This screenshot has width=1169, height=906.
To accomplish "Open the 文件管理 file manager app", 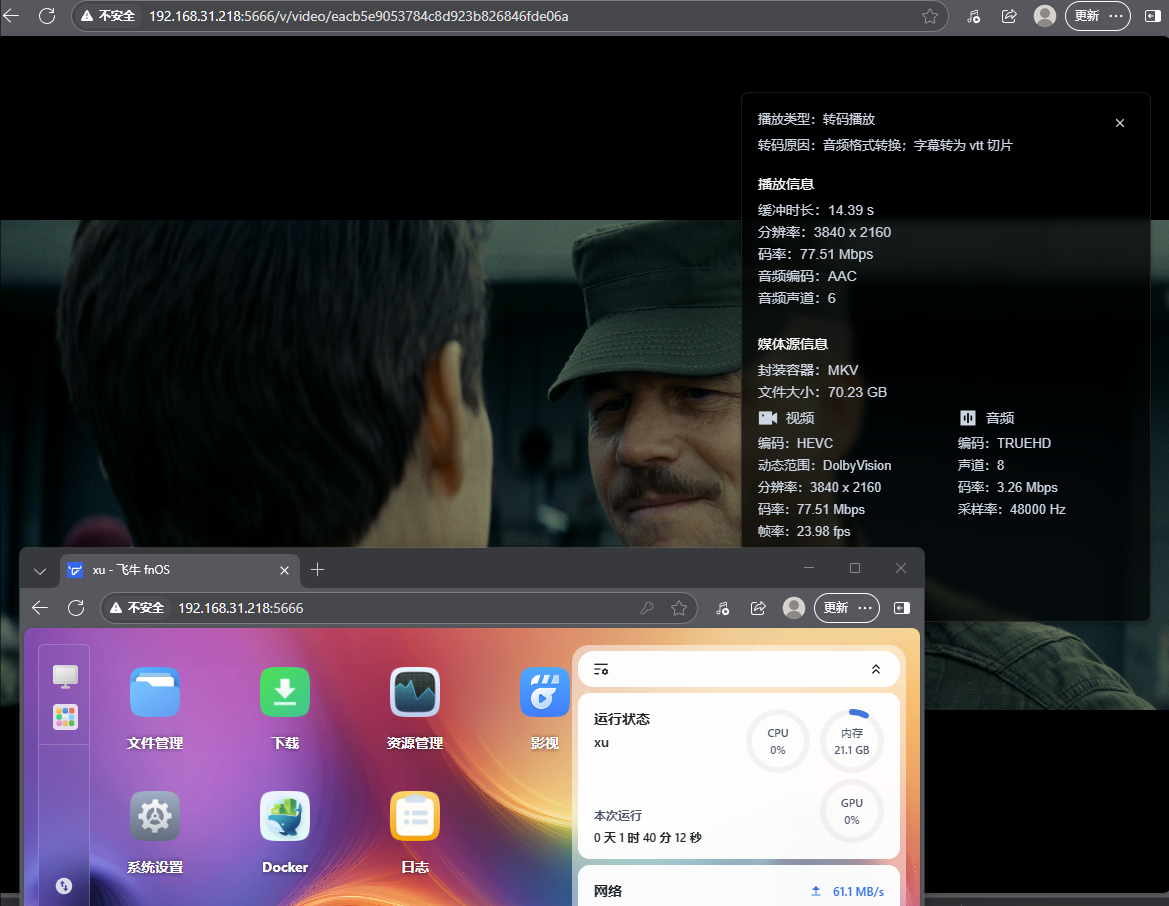I will (x=155, y=692).
